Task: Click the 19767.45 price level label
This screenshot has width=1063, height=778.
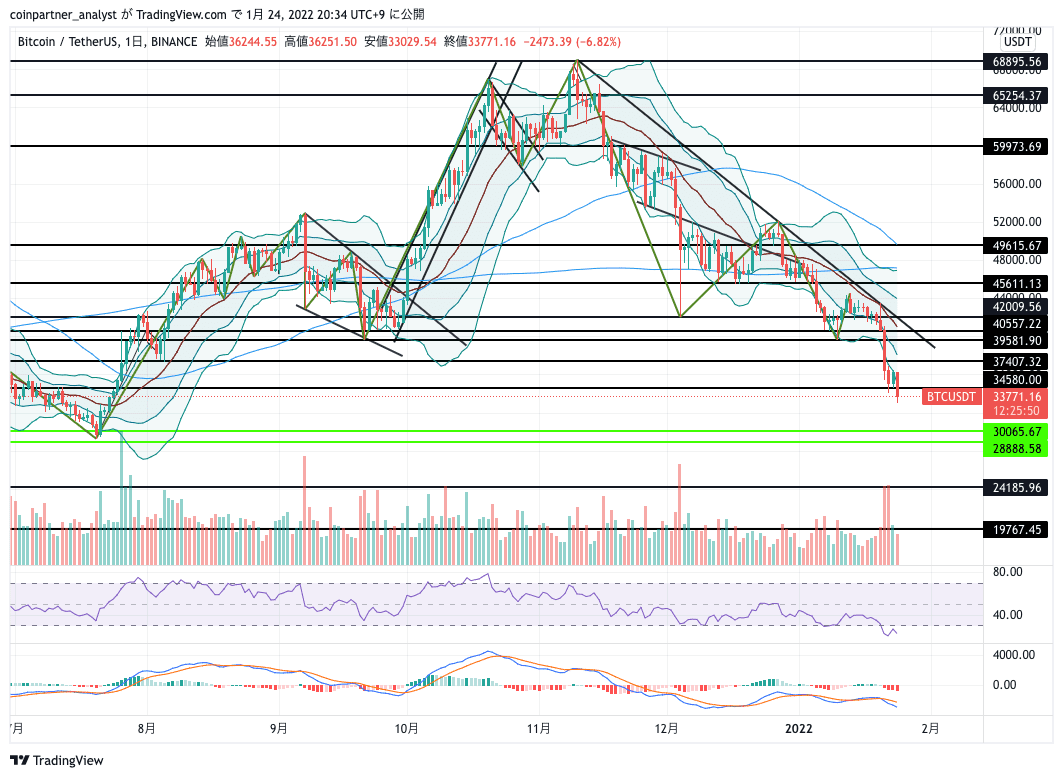Action: [x=1016, y=529]
